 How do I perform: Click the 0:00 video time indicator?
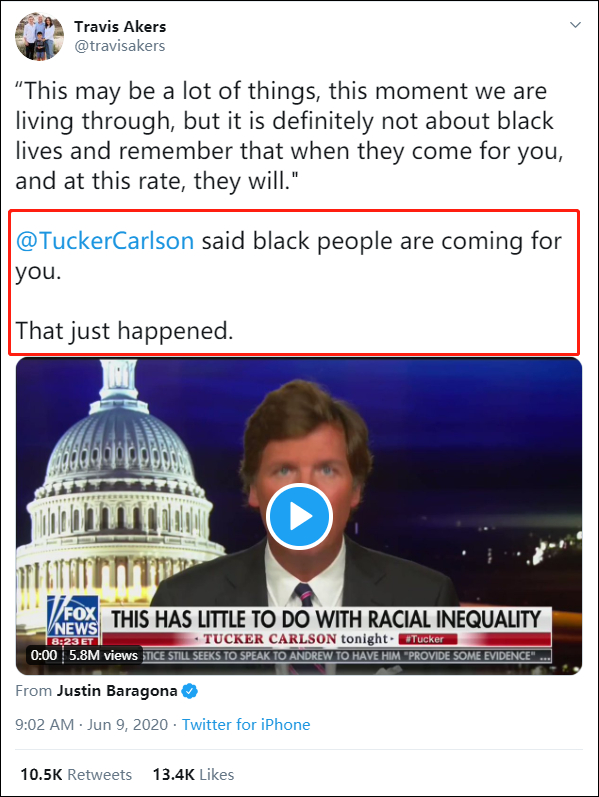pyautogui.click(x=44, y=655)
